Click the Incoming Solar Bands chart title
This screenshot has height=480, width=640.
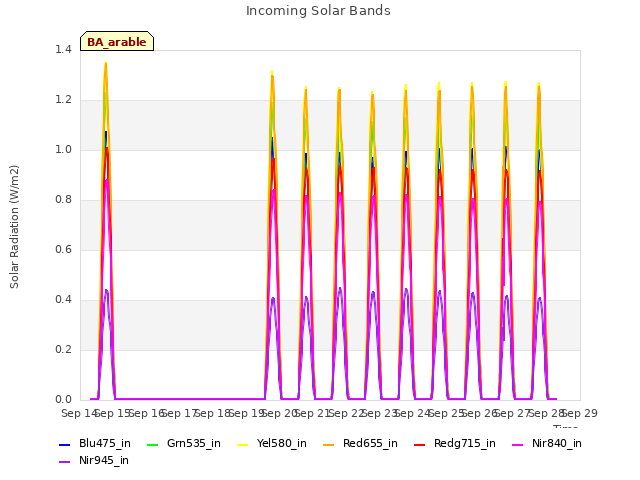click(318, 11)
